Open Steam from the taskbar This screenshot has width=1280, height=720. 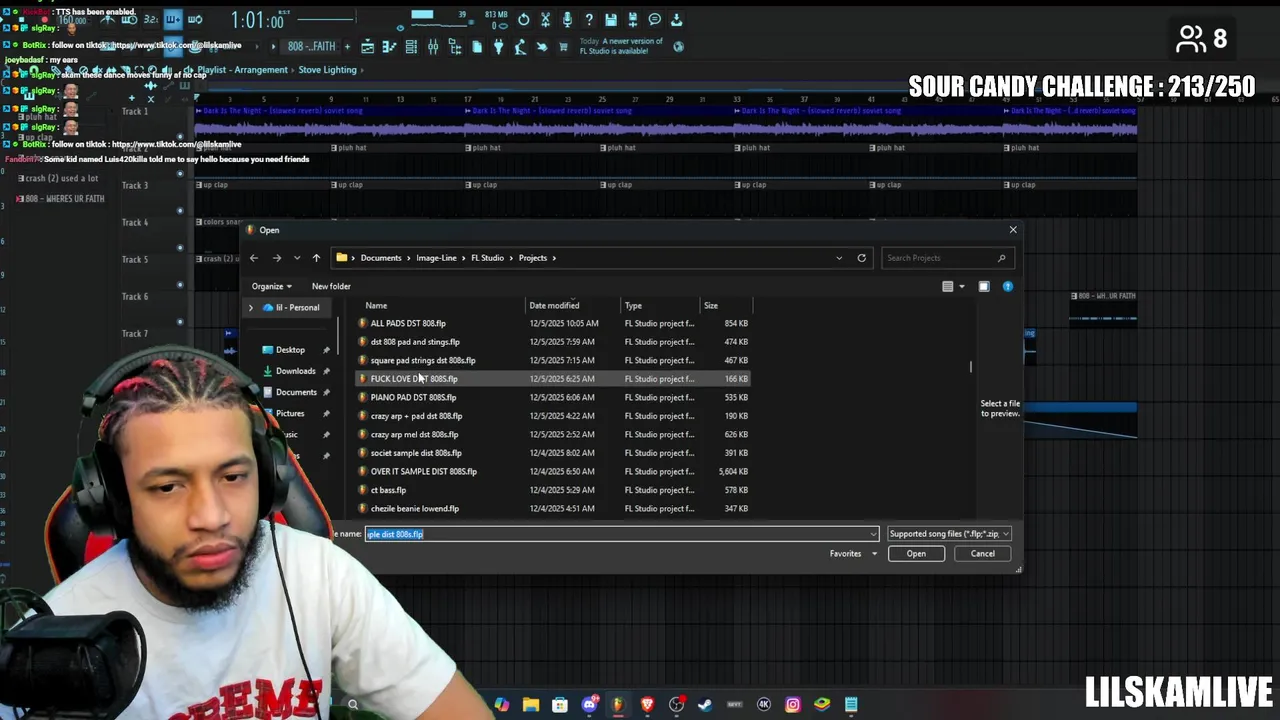coord(705,704)
